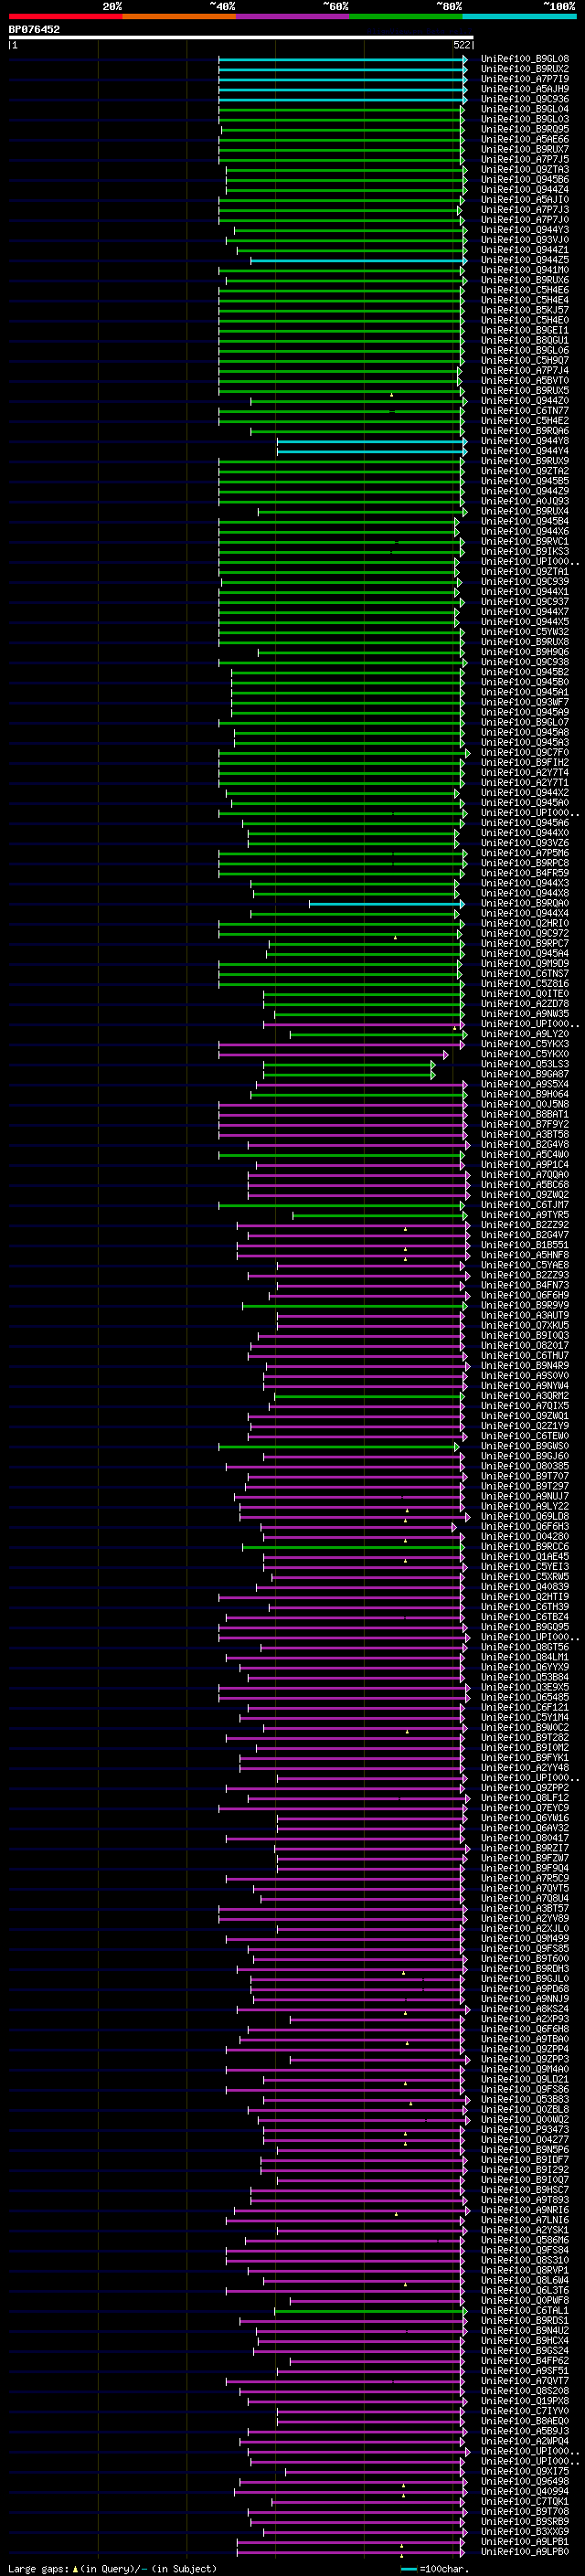Select hit label UniRef100_B9GL04

click(x=524, y=109)
